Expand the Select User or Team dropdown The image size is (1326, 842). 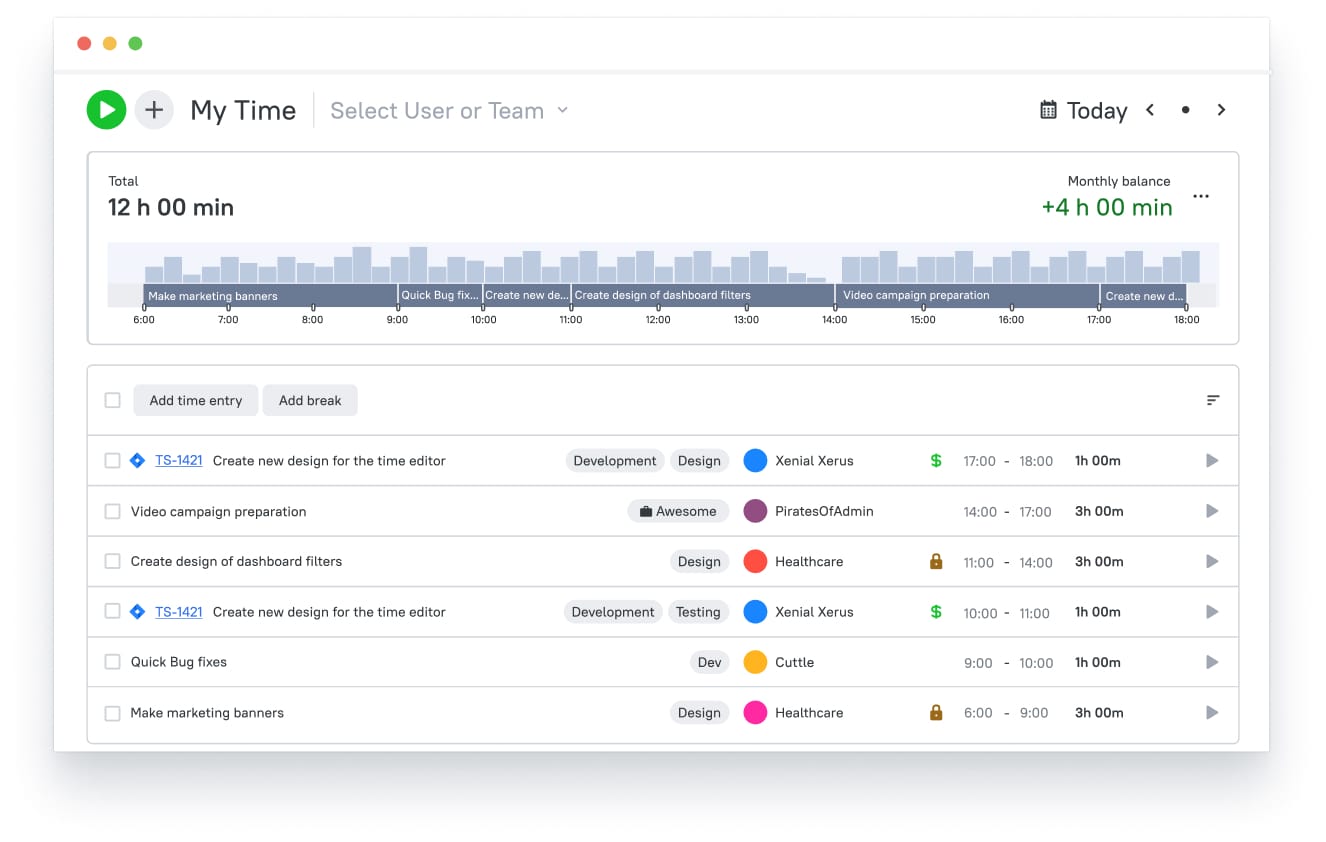[x=449, y=111]
